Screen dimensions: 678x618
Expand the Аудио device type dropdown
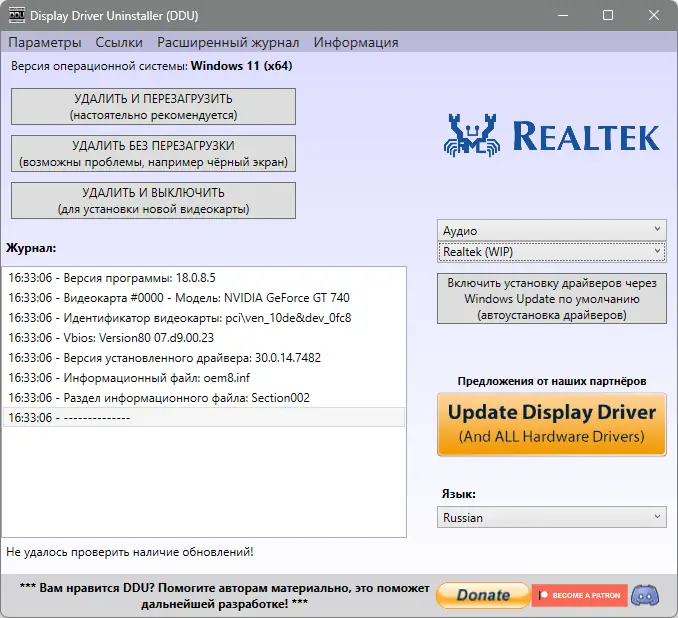[552, 231]
